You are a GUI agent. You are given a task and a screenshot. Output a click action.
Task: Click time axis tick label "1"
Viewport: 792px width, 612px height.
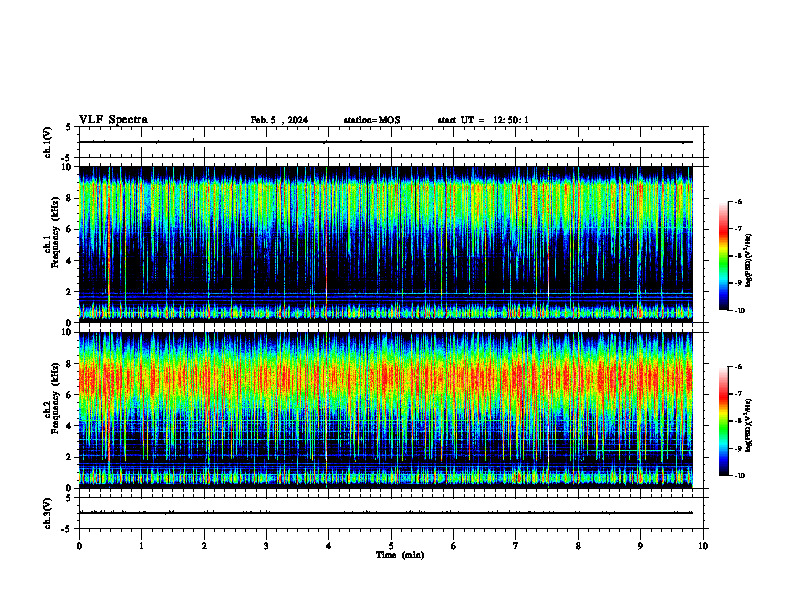pyautogui.click(x=142, y=546)
